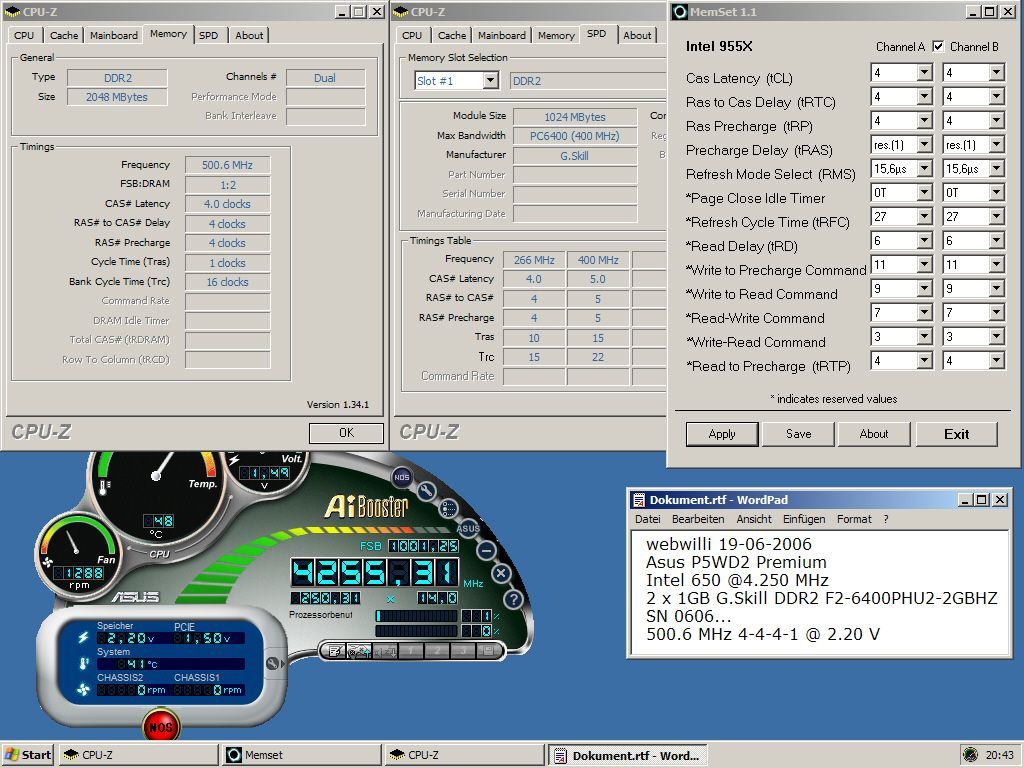Switch to CPU tab in left CPU-Z window

coord(24,35)
